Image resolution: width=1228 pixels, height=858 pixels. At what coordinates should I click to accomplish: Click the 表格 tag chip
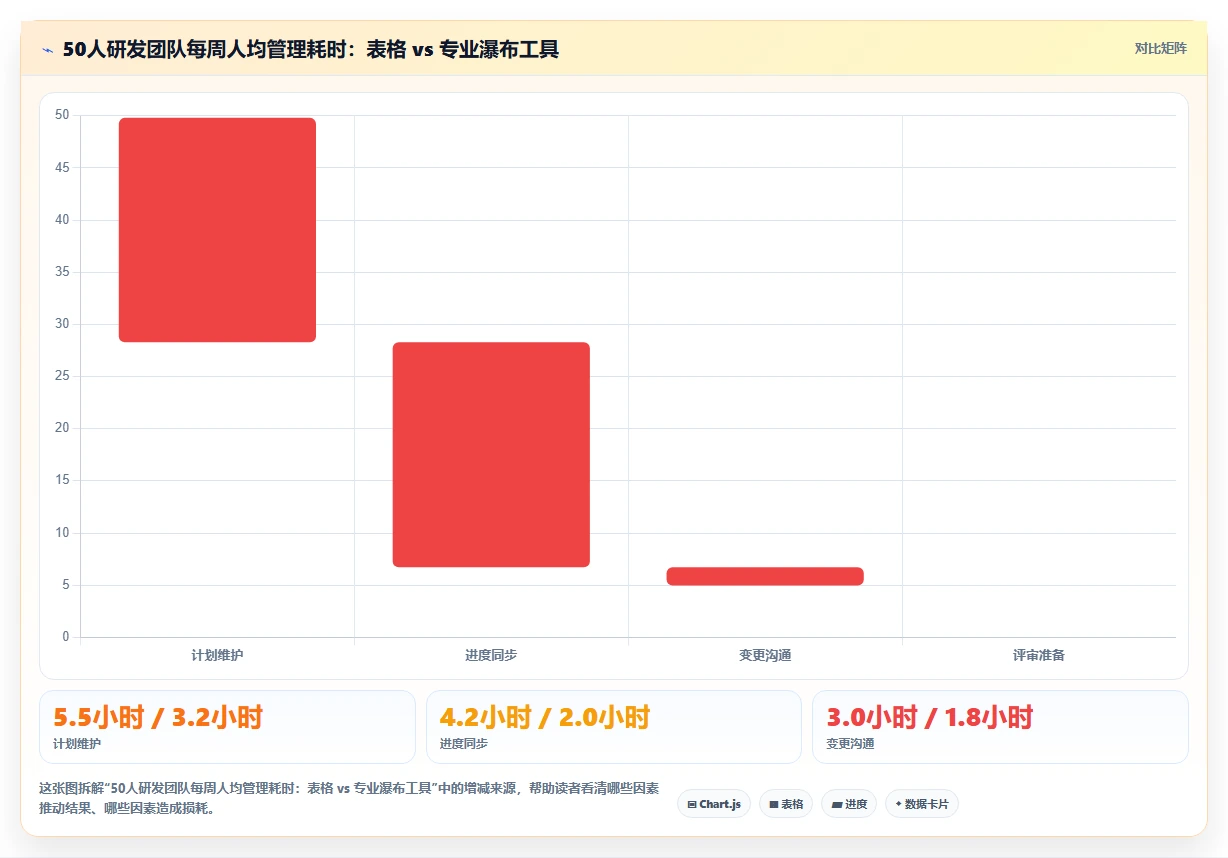point(786,804)
